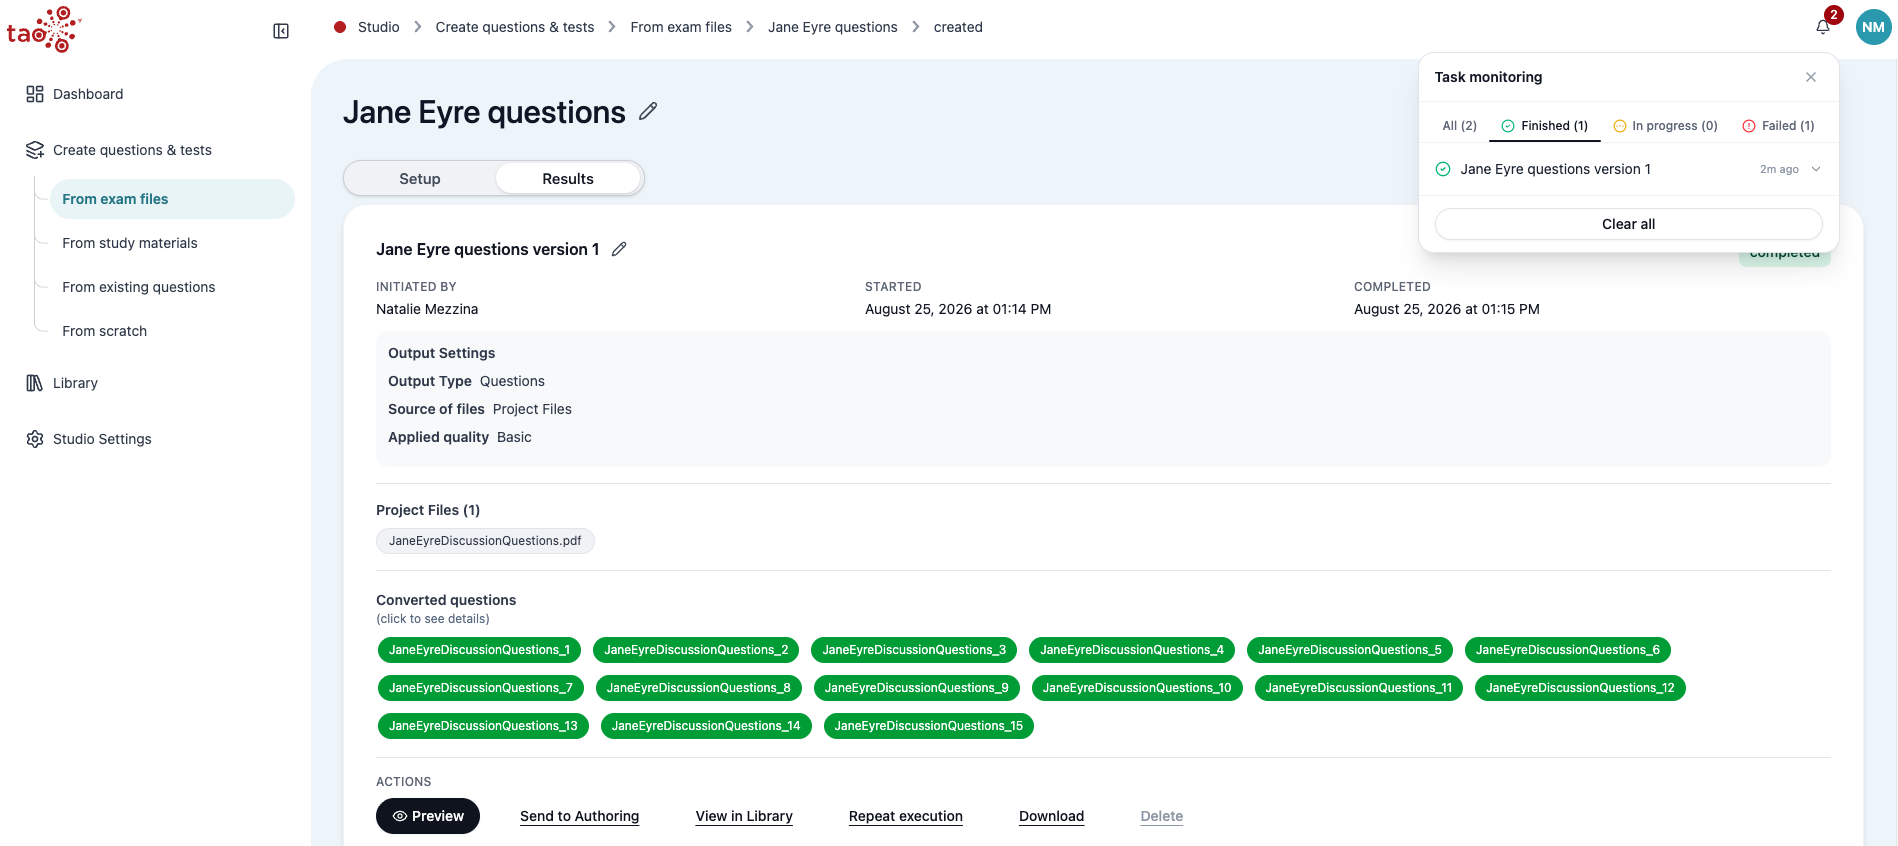Open notifications bell

coord(1823,27)
